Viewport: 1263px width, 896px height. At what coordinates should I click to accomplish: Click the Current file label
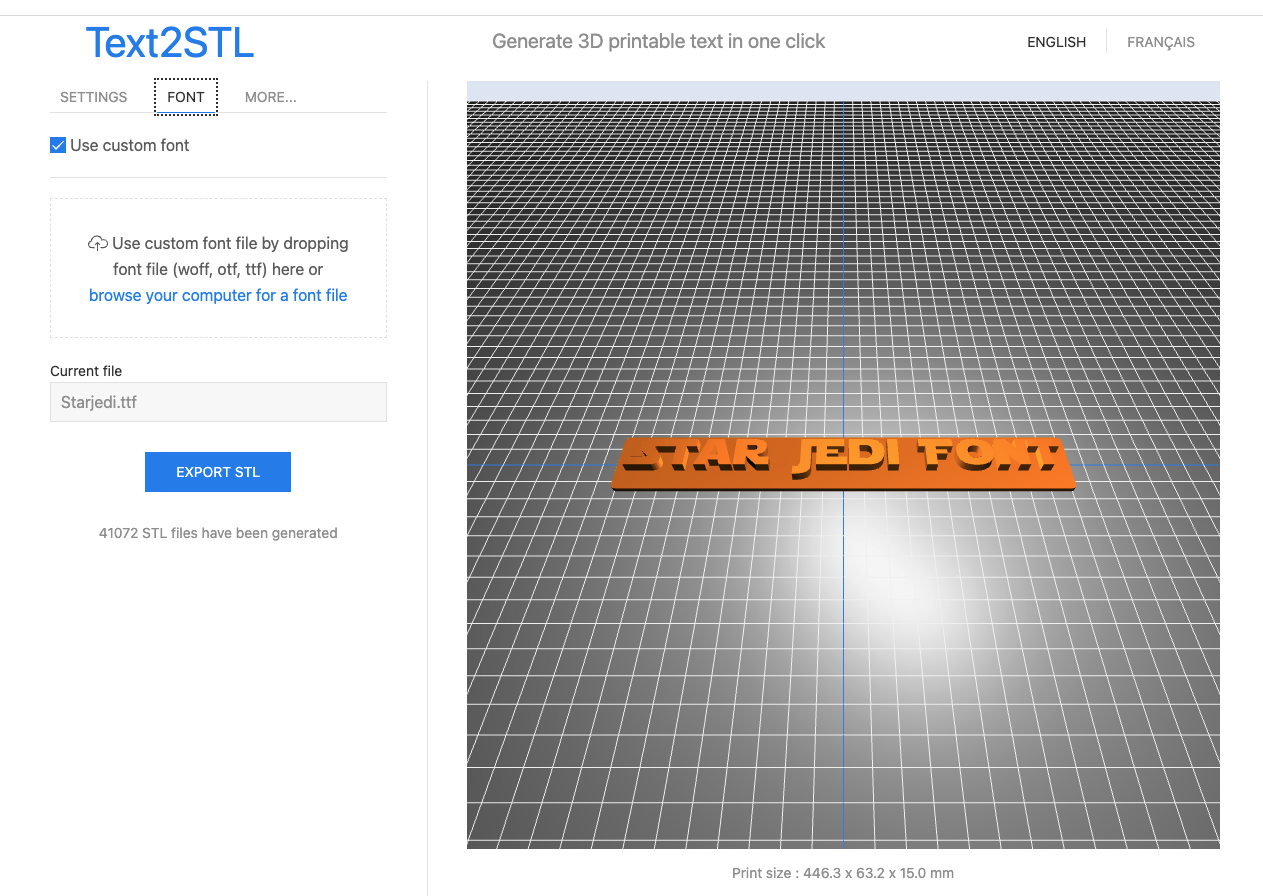tap(86, 371)
